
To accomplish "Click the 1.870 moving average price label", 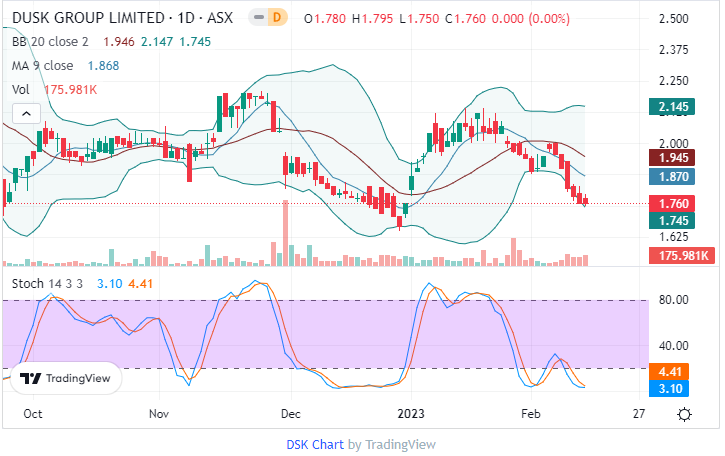I will tap(670, 176).
